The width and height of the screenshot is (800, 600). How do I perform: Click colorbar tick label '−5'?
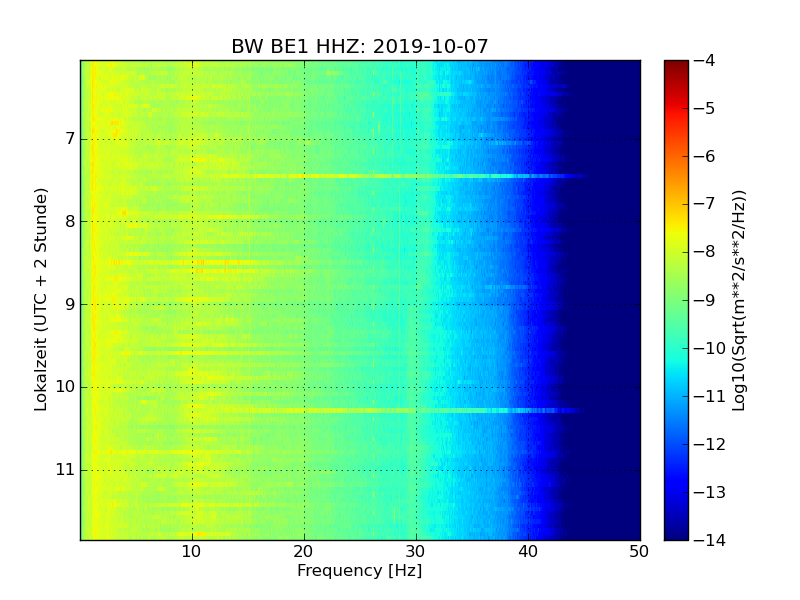pyautogui.click(x=705, y=108)
